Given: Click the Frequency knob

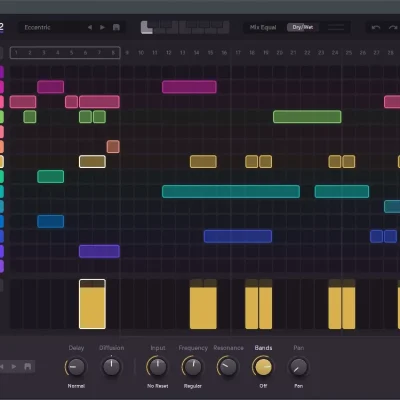Looking at the screenshot, I should point(193,367).
